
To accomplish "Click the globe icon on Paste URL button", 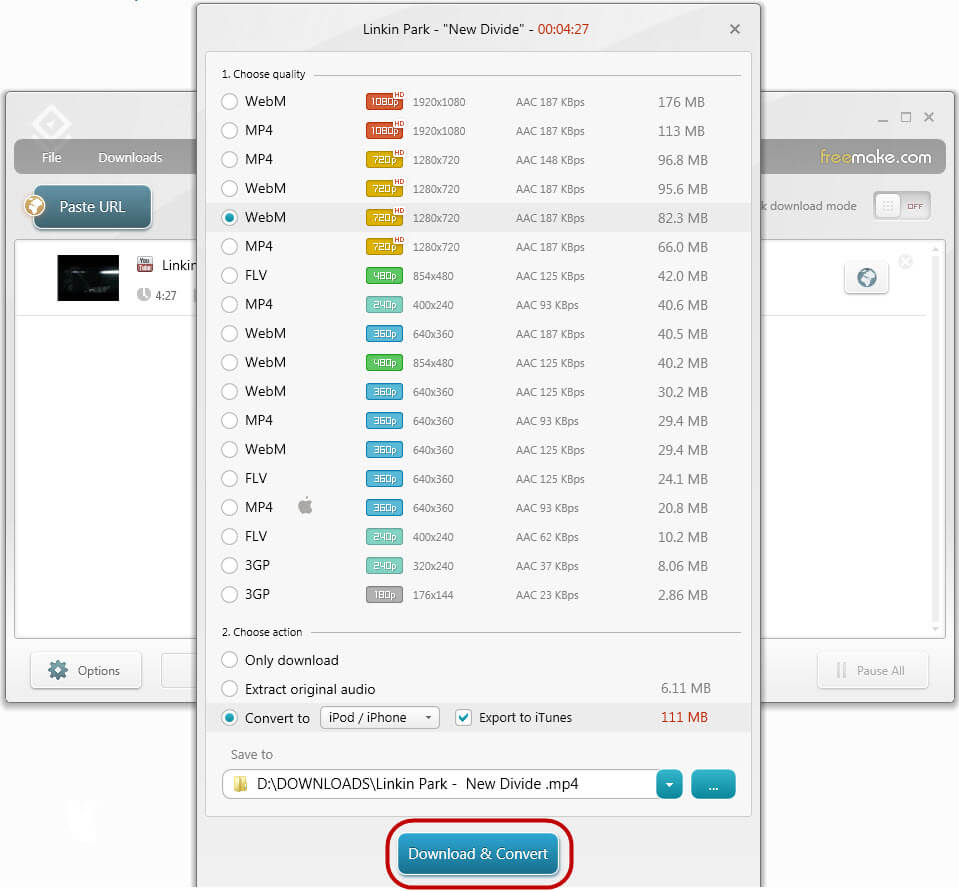I will (35, 205).
